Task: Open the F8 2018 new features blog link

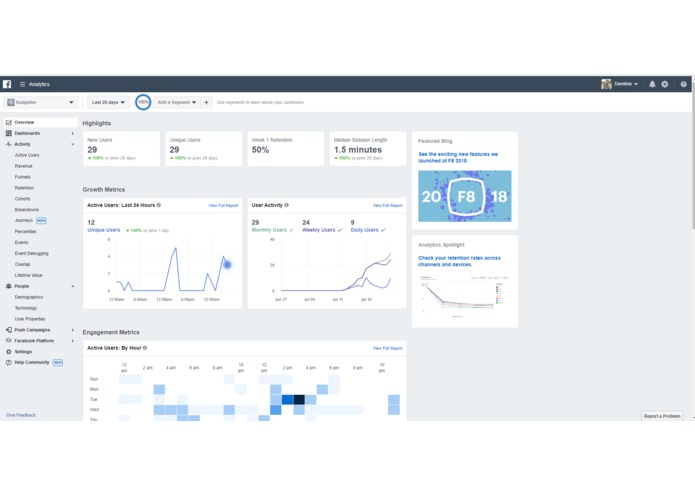Action: click(x=458, y=157)
